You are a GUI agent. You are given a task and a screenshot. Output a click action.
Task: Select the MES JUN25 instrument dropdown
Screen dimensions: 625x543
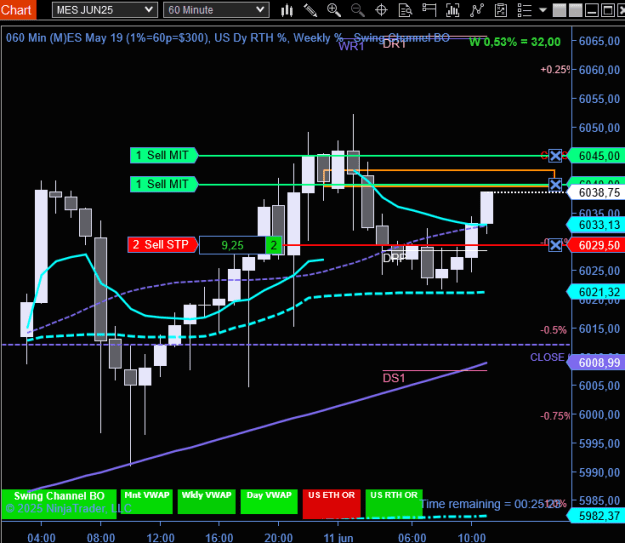(104, 10)
